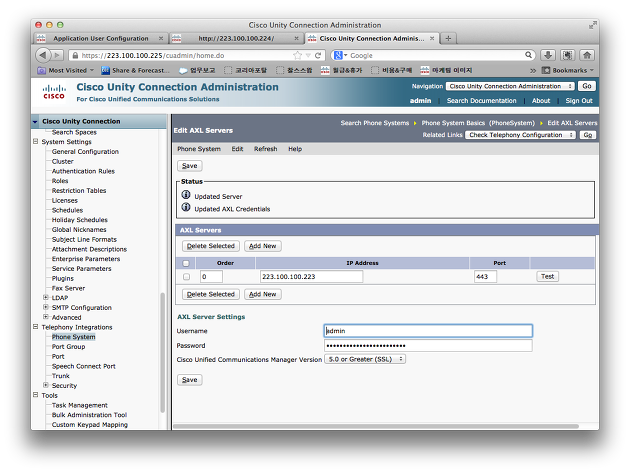630x473 pixels.
Task: Collapse the Cisco Unity Connection panel header
Action: click(x=35, y=121)
